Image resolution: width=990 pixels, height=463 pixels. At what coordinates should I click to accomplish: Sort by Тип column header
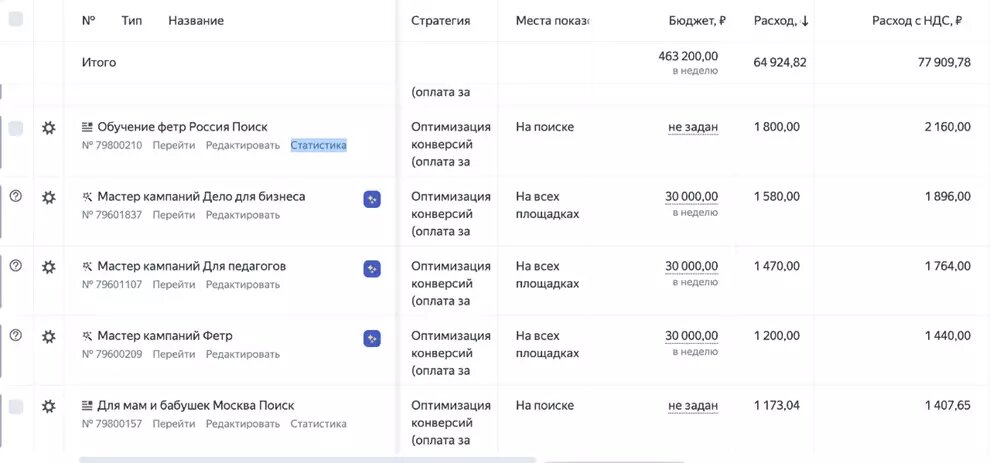tap(132, 21)
